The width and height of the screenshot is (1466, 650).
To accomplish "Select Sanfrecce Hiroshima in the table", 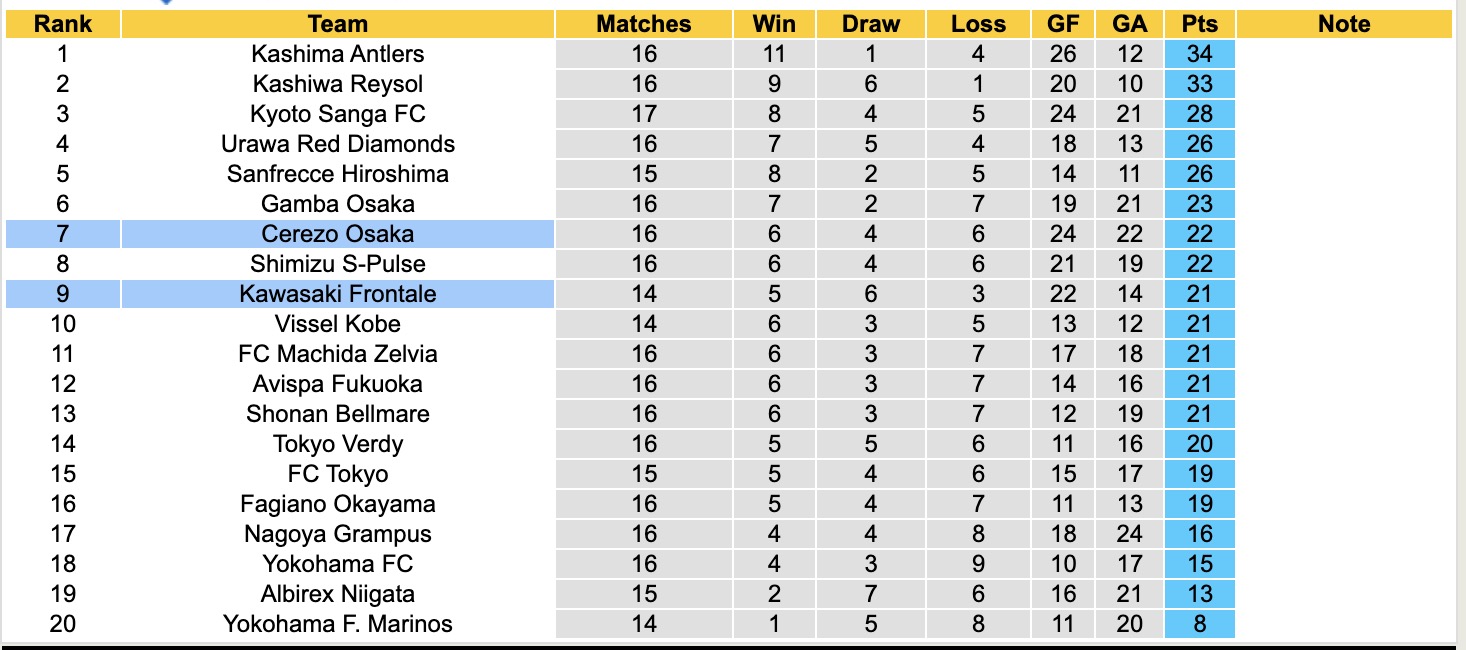I will point(338,174).
